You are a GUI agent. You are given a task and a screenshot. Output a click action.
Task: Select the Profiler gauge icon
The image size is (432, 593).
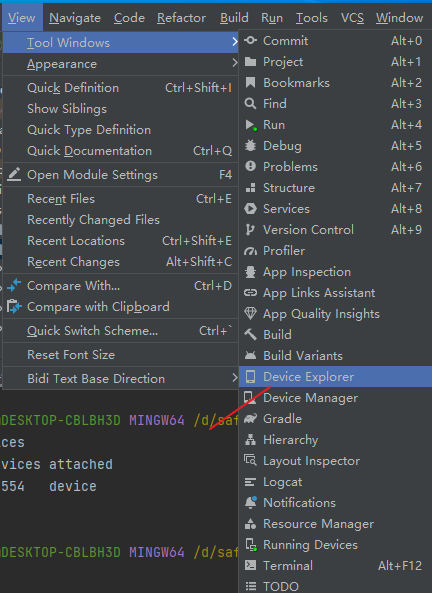(x=250, y=251)
